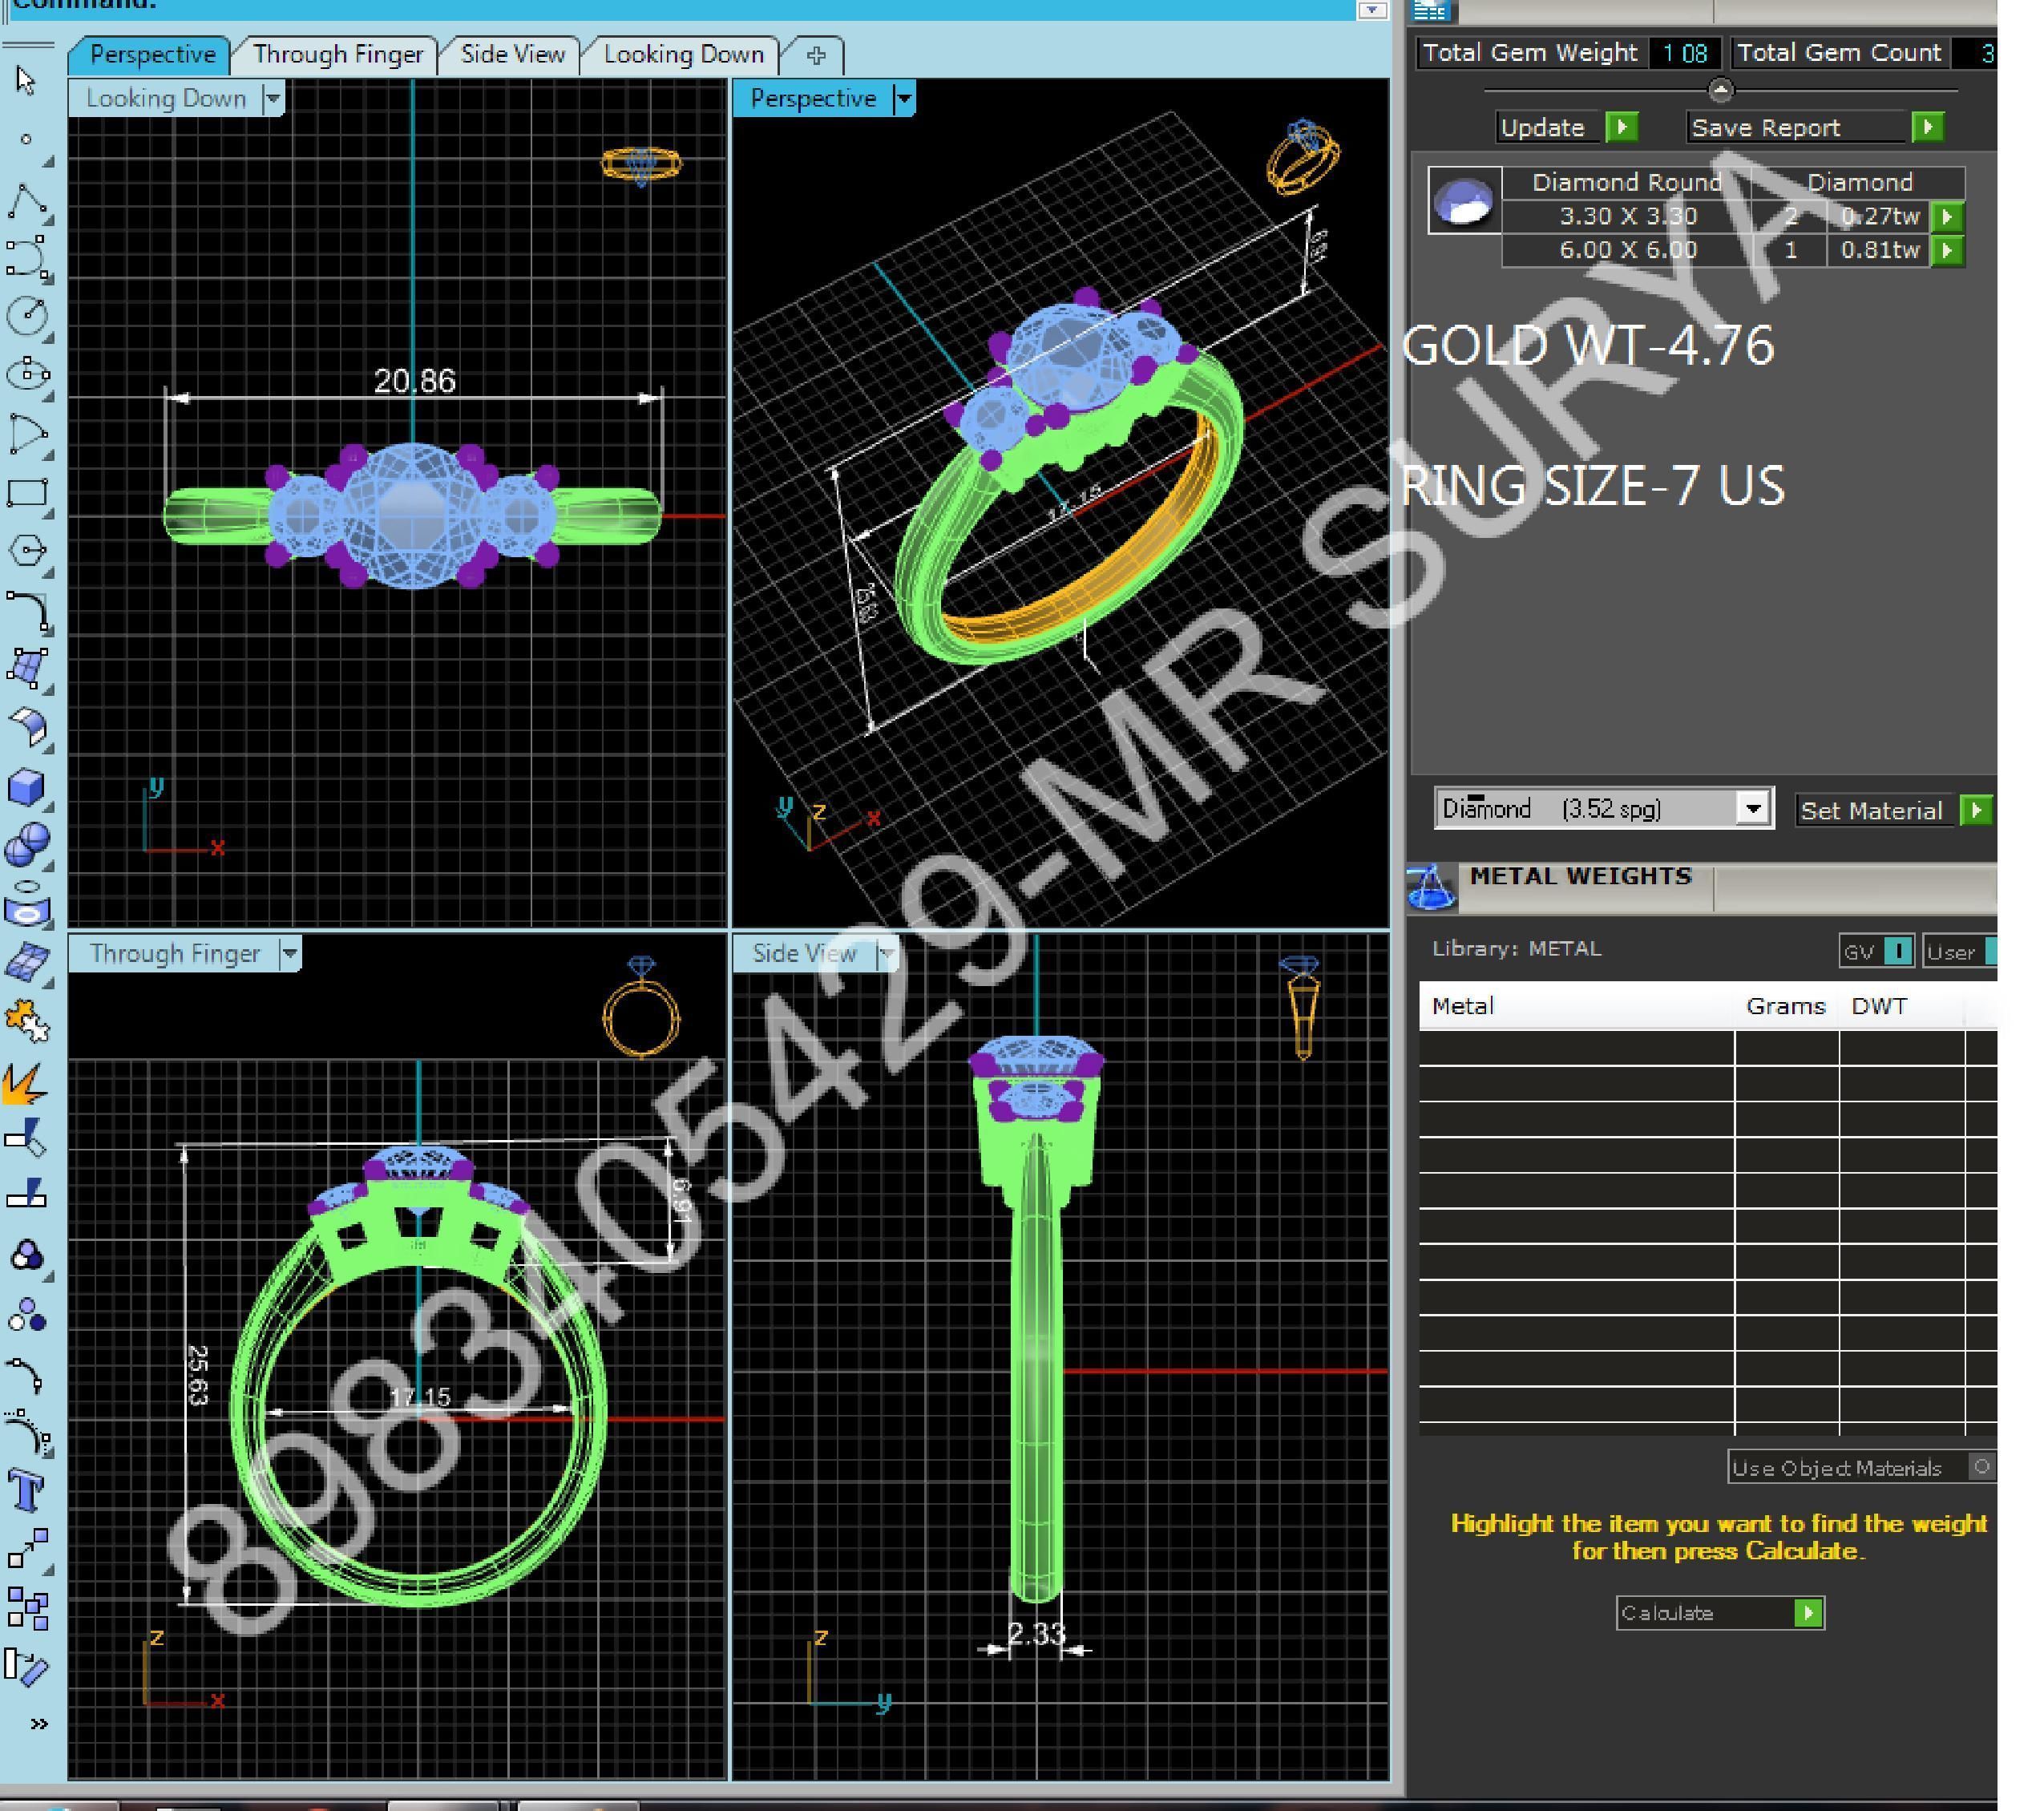Select the arrow pointer tool
Screen dimensions: 2044x1811
click(x=27, y=80)
